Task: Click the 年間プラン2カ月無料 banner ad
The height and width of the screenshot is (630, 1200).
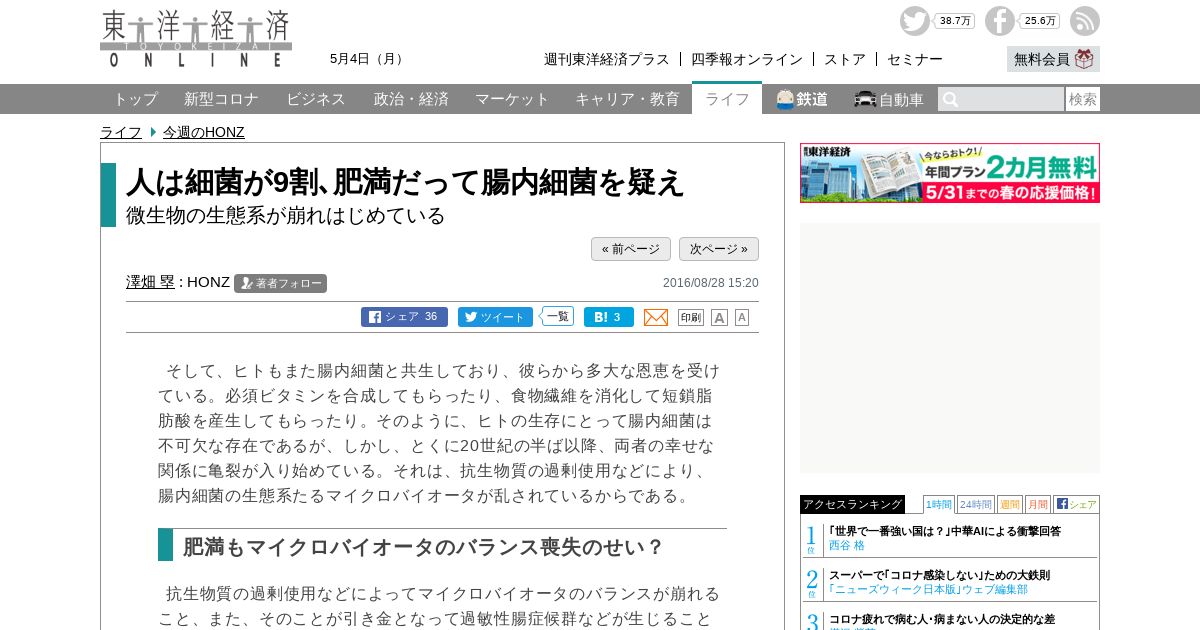Action: click(950, 173)
